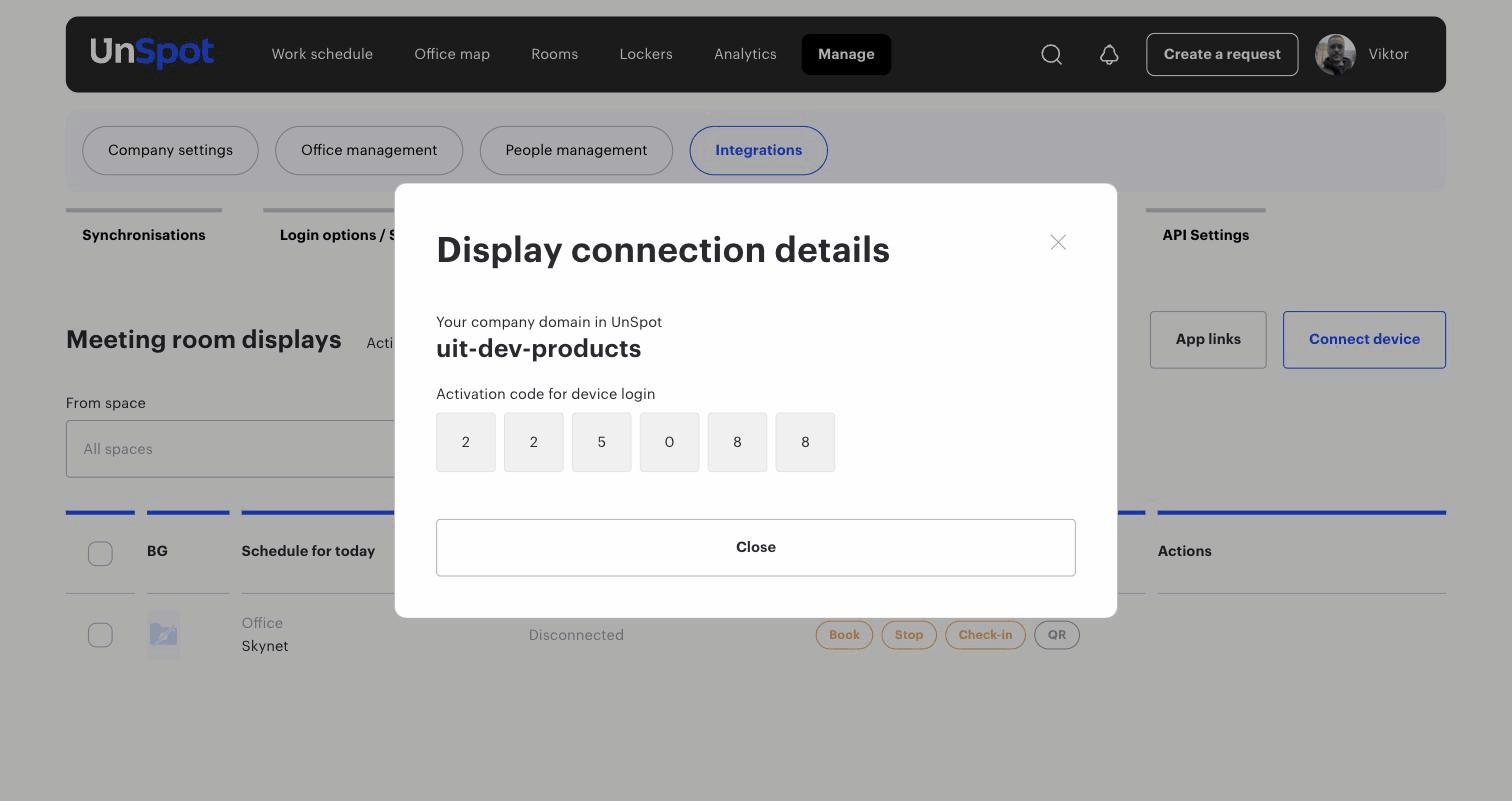The width and height of the screenshot is (1512, 801).
Task: Open the Rooms section
Action: pyautogui.click(x=554, y=54)
